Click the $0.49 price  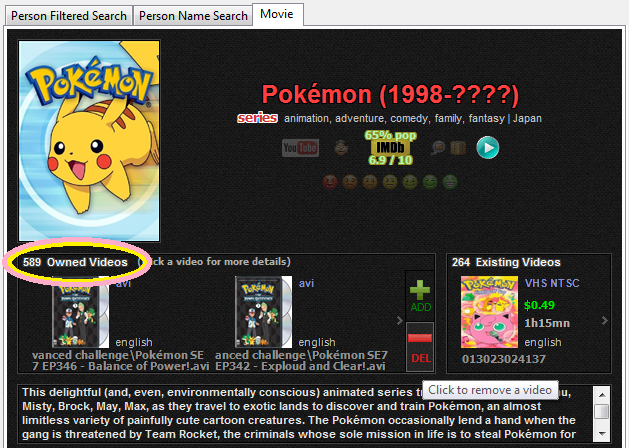pyautogui.click(x=539, y=305)
